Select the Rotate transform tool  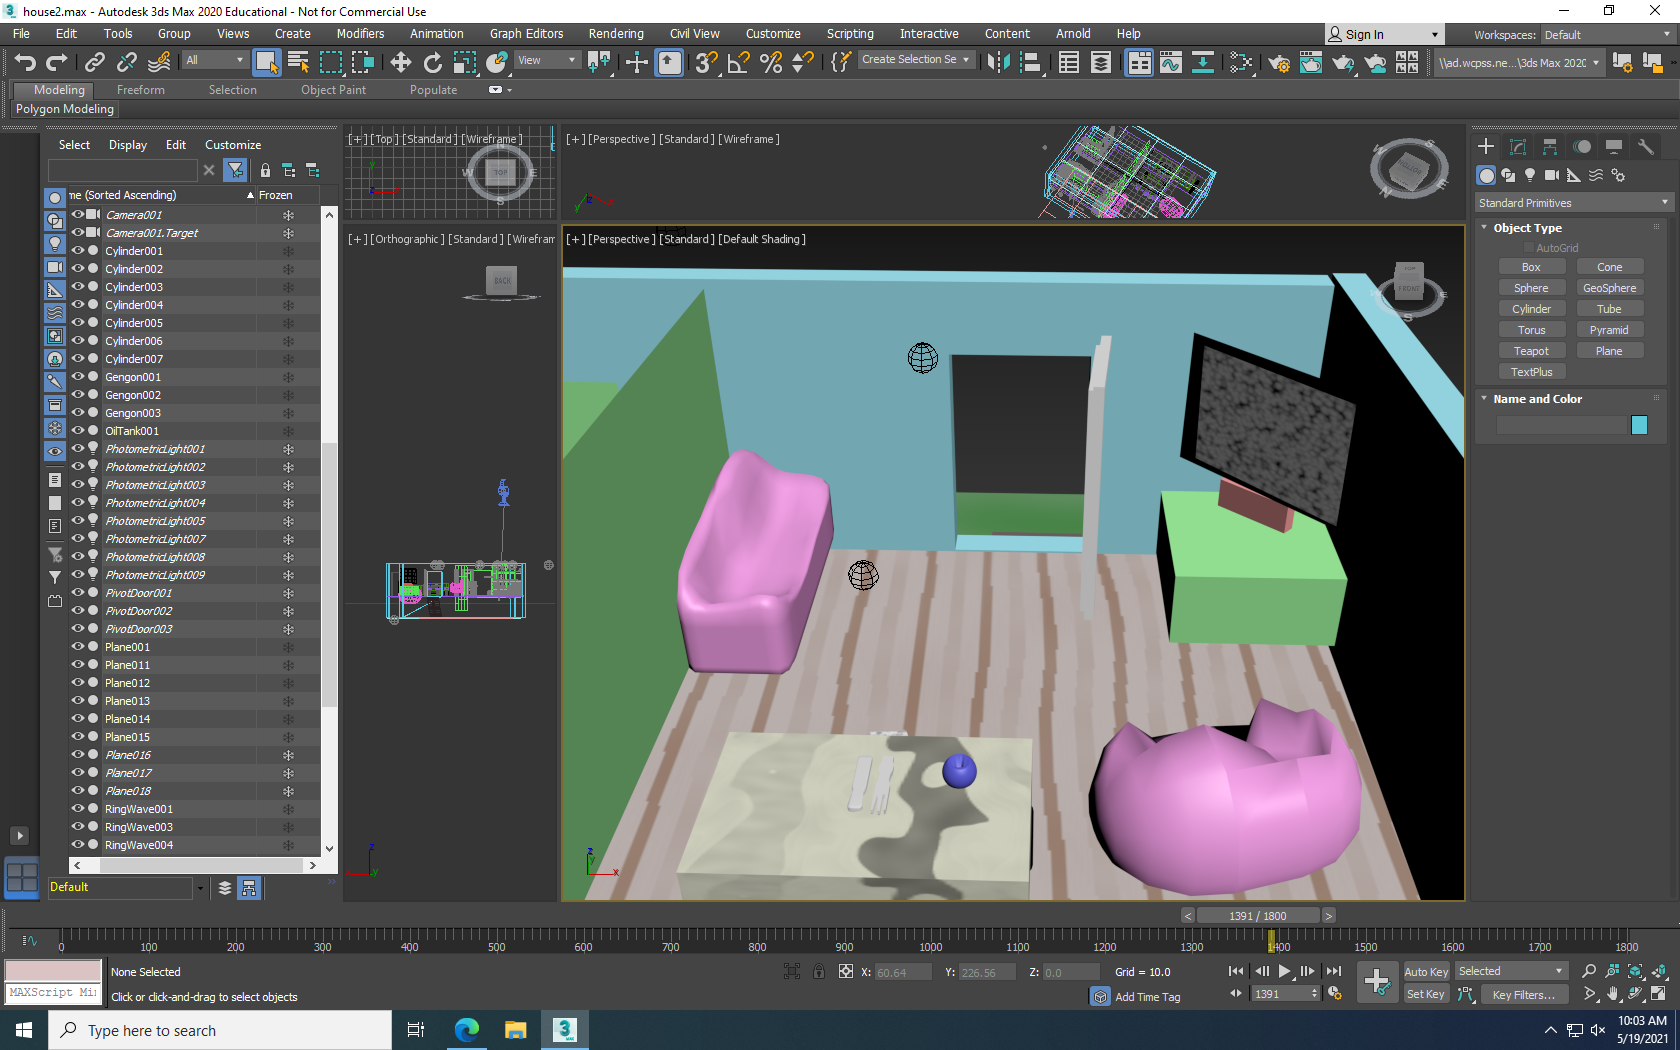pos(432,63)
